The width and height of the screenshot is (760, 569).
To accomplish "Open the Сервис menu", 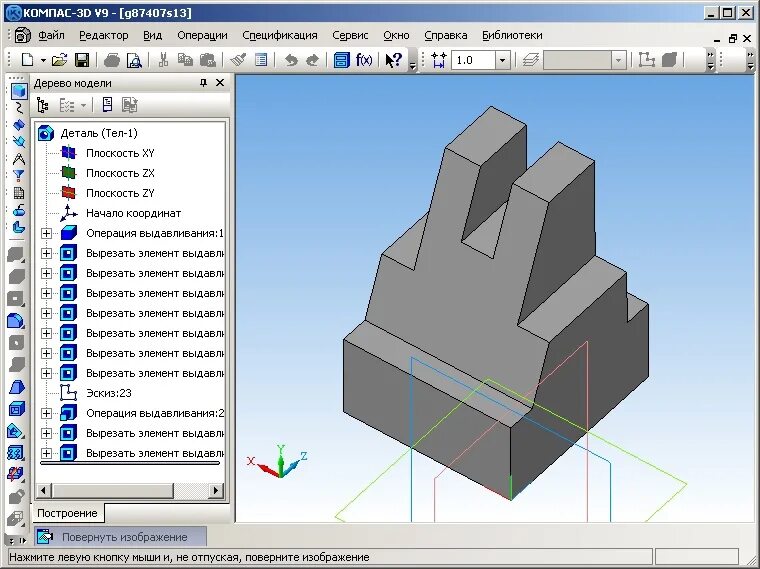I will click(x=350, y=35).
